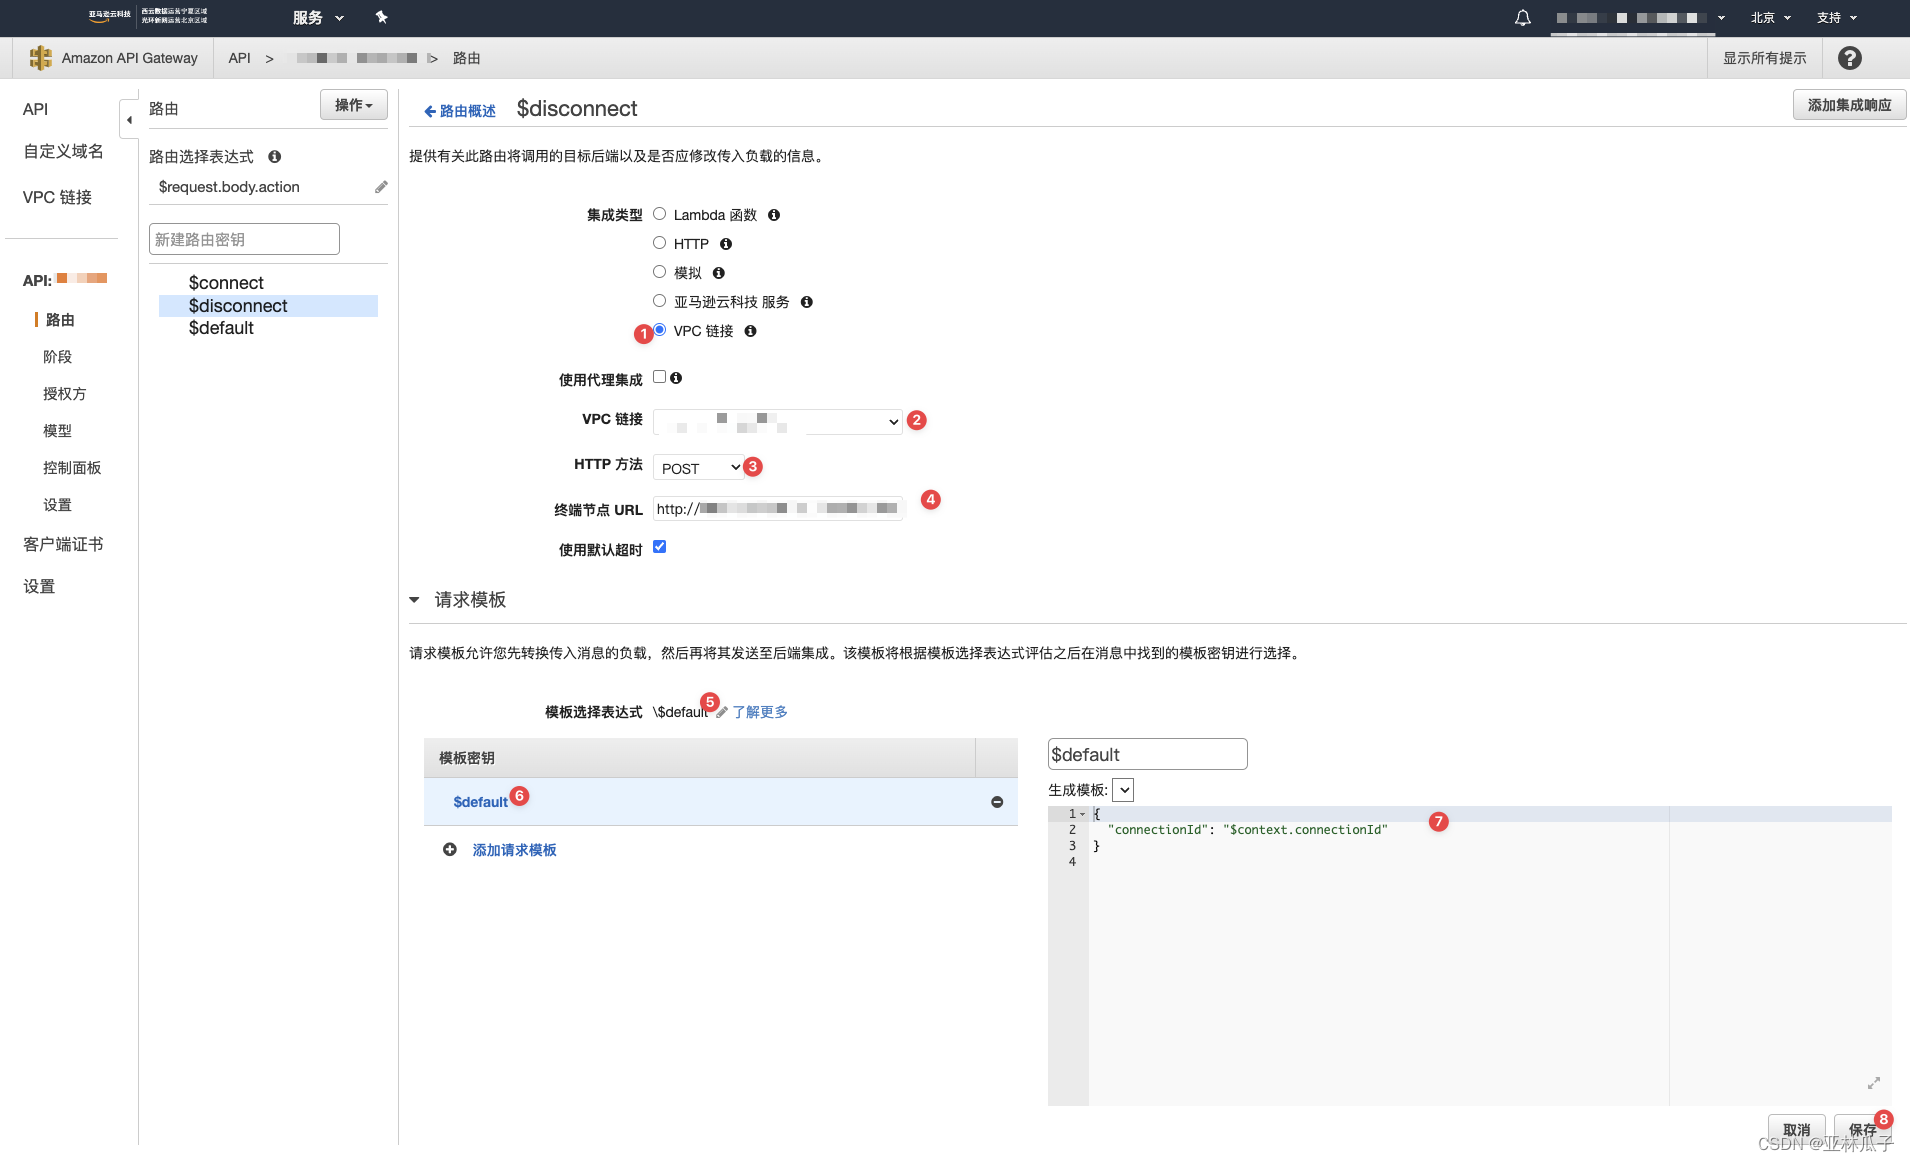Show info icon for mock integration
Image resolution: width=1910 pixels, height=1162 pixels.
point(719,273)
